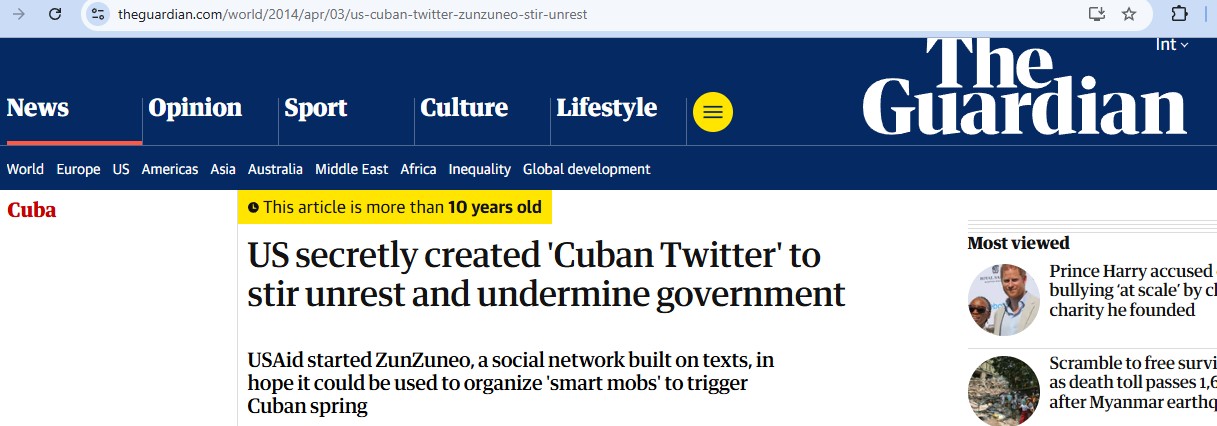Click the Prince Harry story thumbnail
The width and height of the screenshot is (1217, 426).
(x=1004, y=300)
